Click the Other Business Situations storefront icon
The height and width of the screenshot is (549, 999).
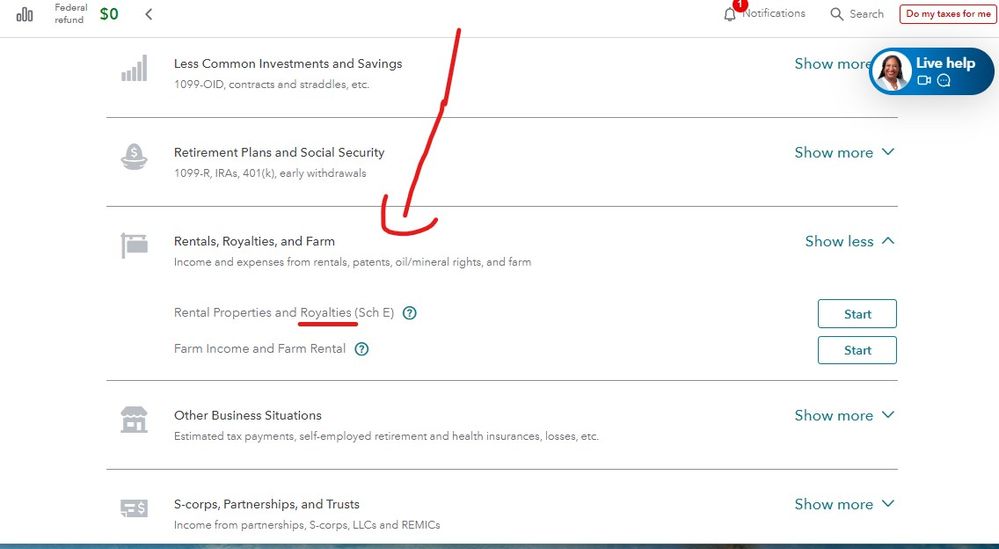134,420
